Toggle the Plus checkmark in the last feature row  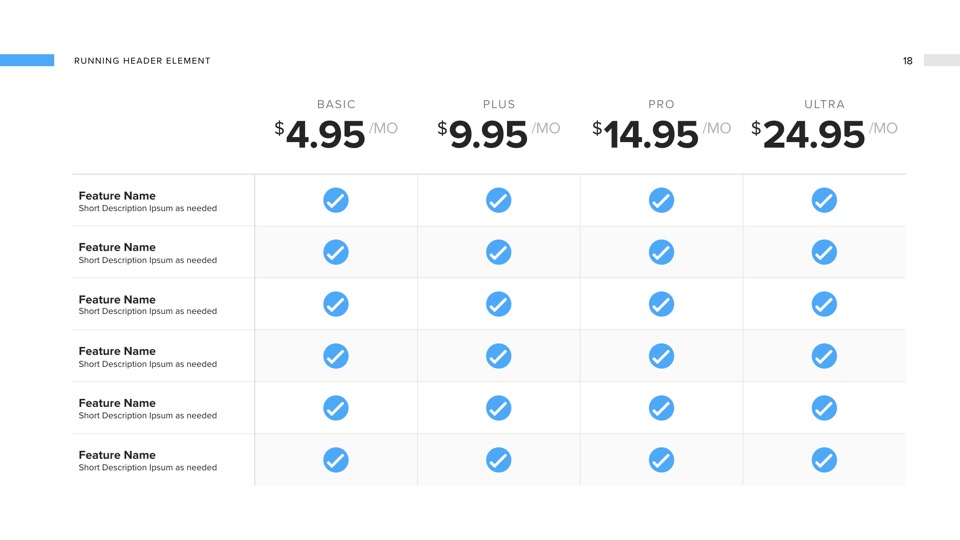coord(498,460)
